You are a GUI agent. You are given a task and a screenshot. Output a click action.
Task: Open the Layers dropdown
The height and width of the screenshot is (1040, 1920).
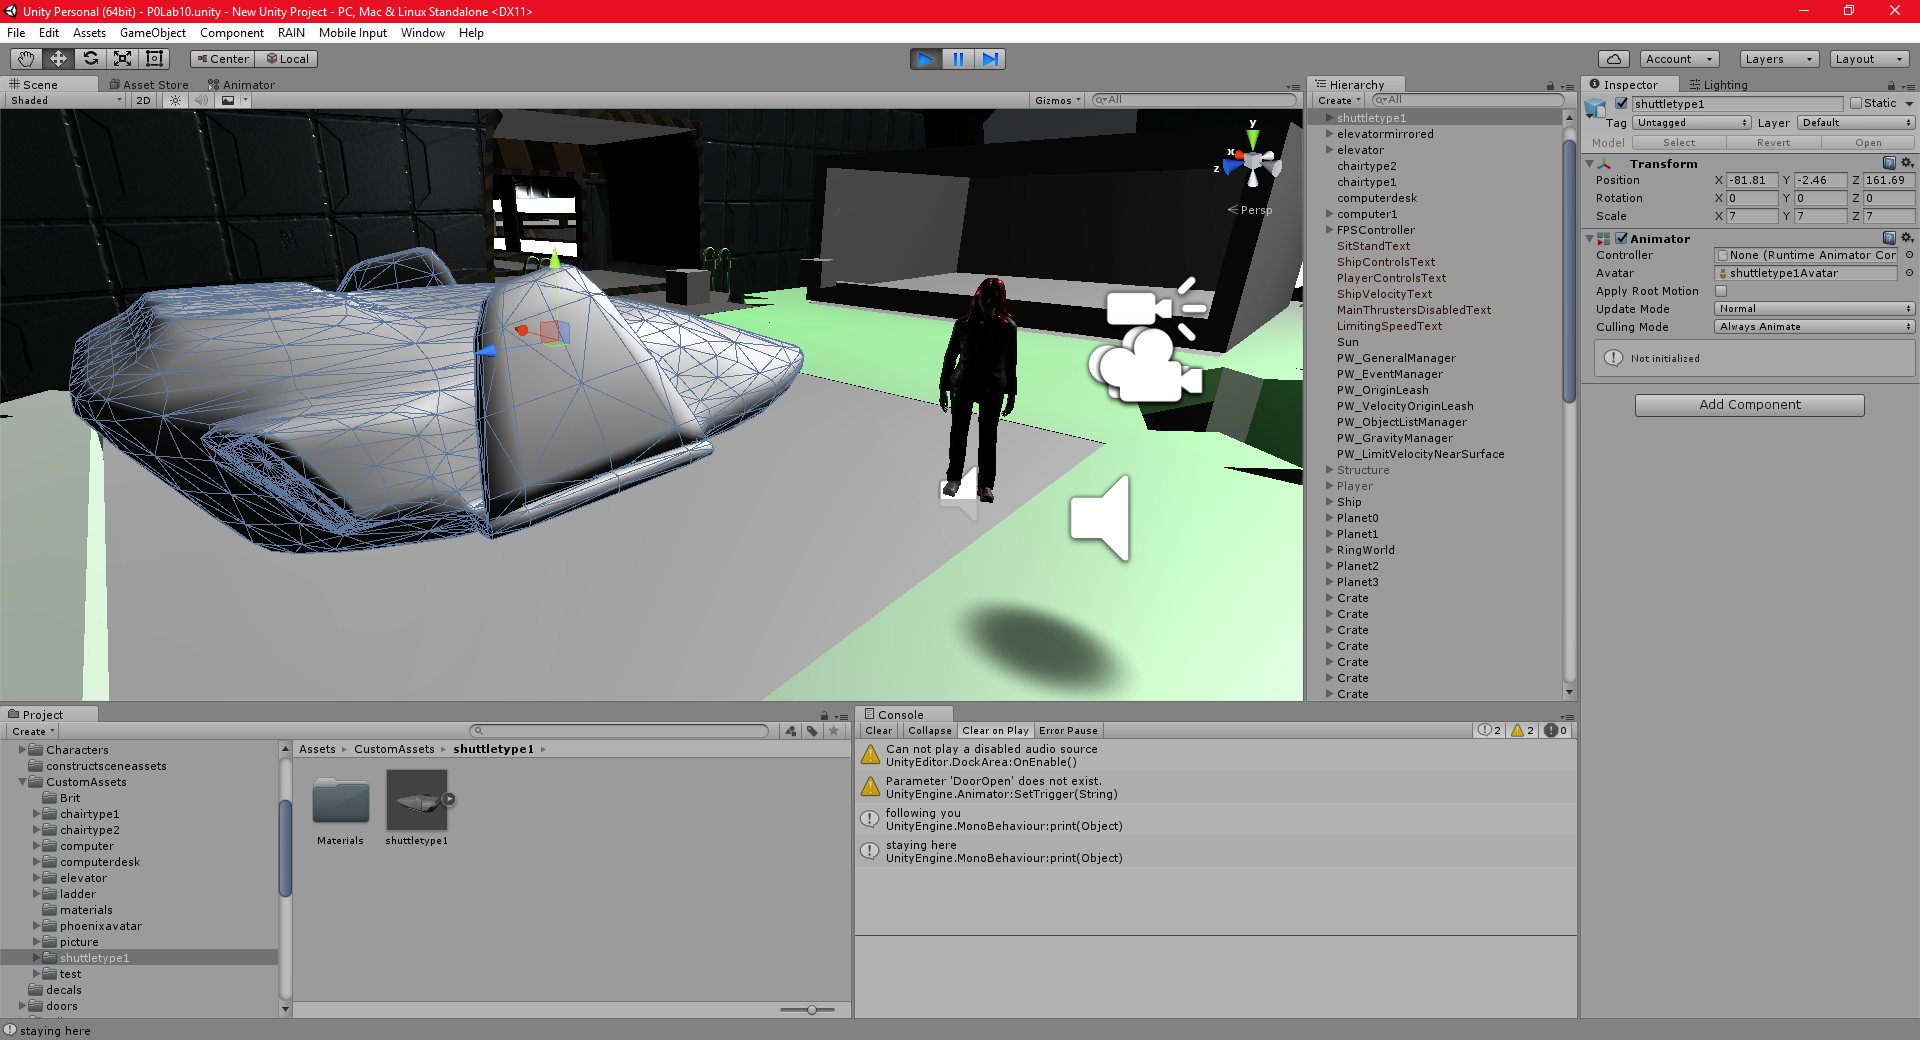(x=1779, y=59)
